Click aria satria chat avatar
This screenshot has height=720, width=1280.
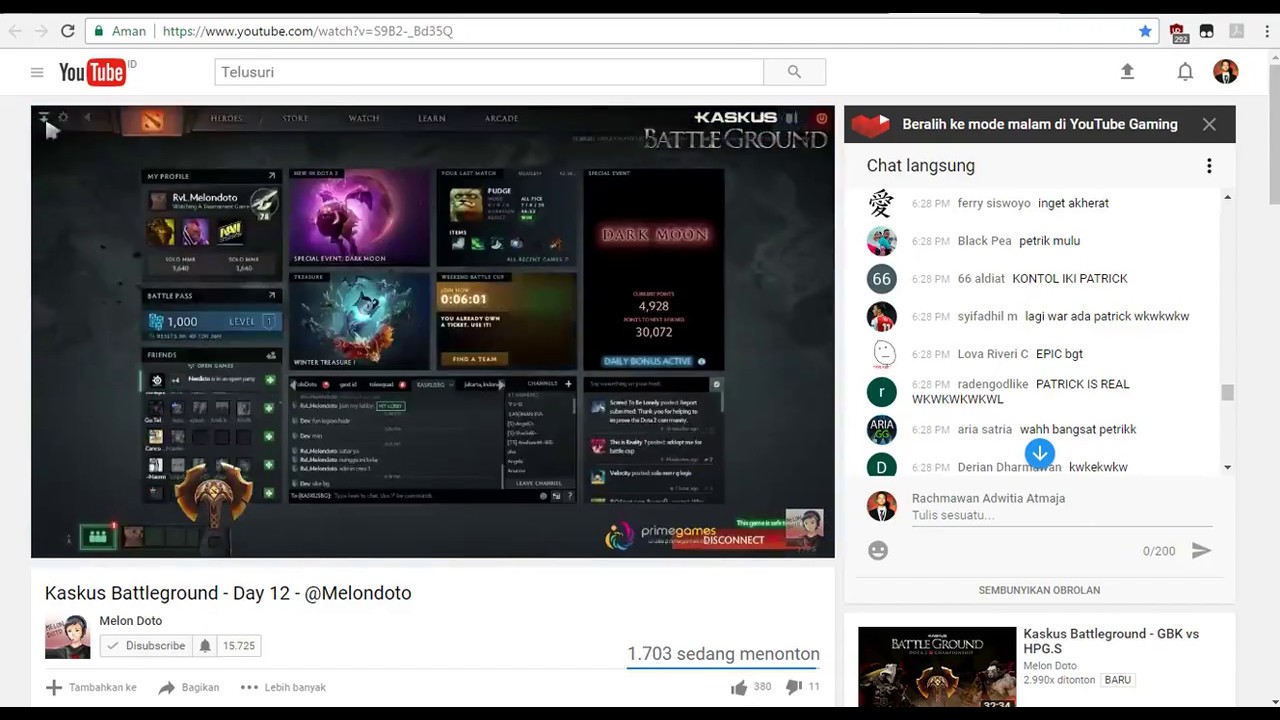click(881, 430)
